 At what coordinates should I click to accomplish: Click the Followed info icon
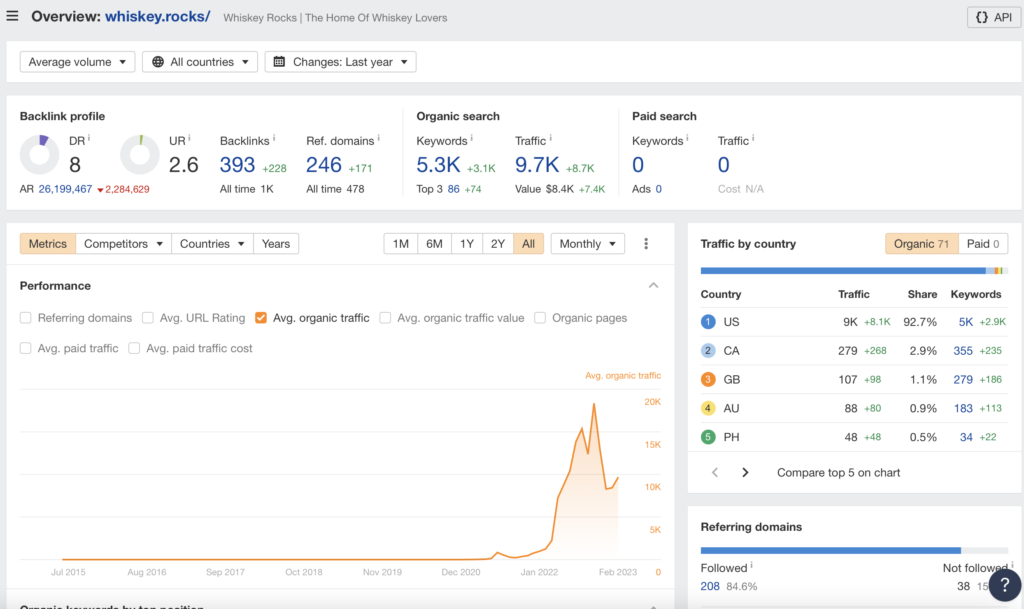click(752, 565)
